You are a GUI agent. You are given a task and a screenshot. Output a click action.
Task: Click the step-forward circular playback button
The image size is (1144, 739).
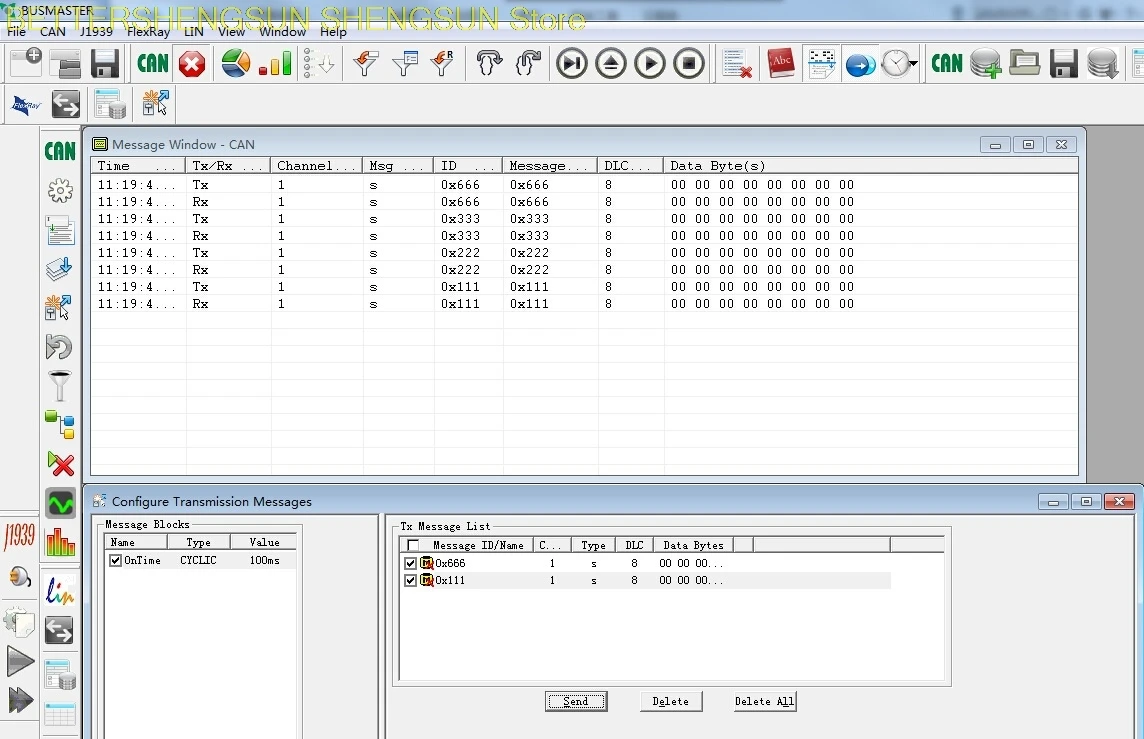click(x=572, y=63)
